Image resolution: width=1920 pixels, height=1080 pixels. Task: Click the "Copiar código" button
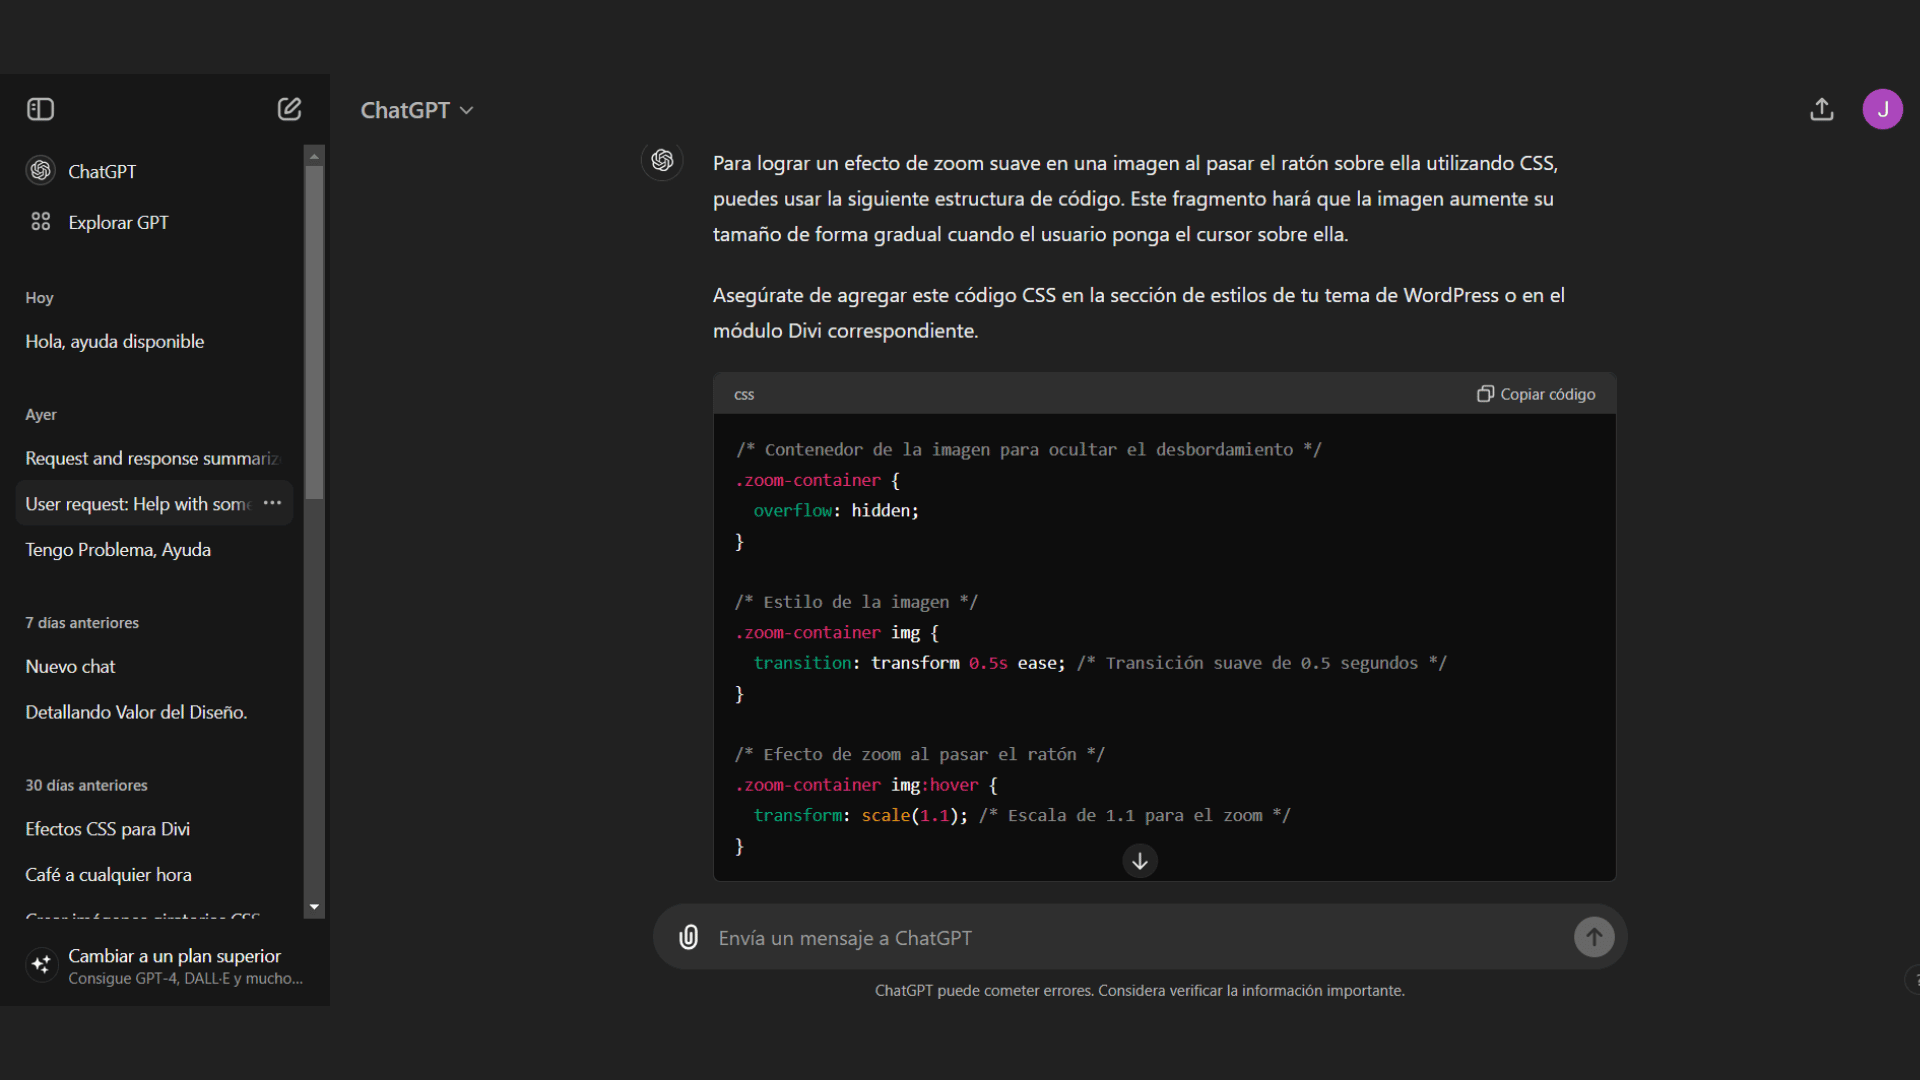1536,394
